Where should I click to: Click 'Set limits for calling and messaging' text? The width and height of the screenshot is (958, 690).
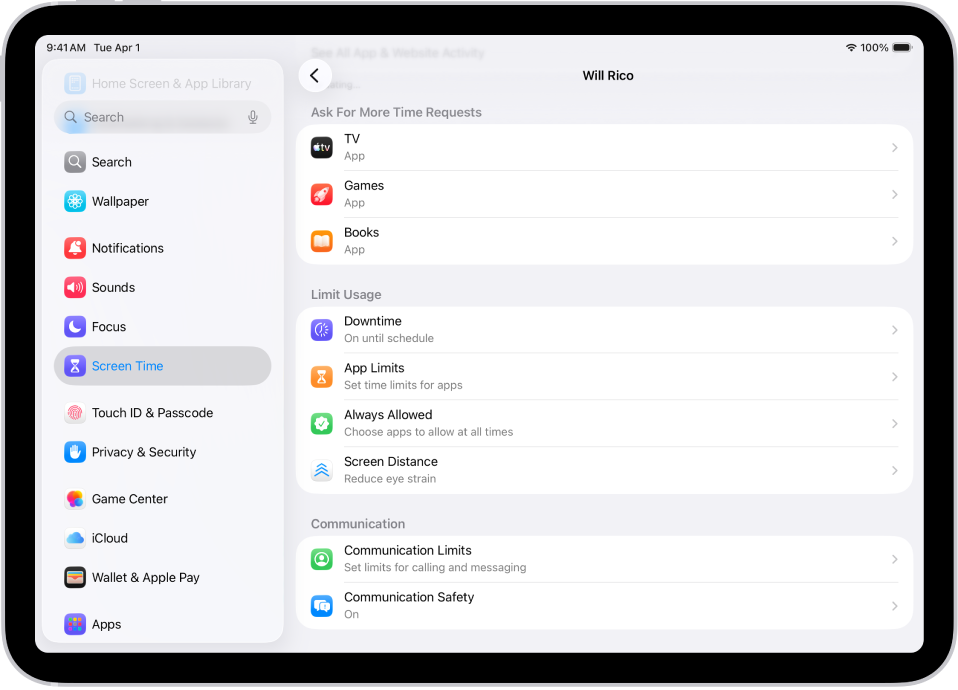click(435, 568)
